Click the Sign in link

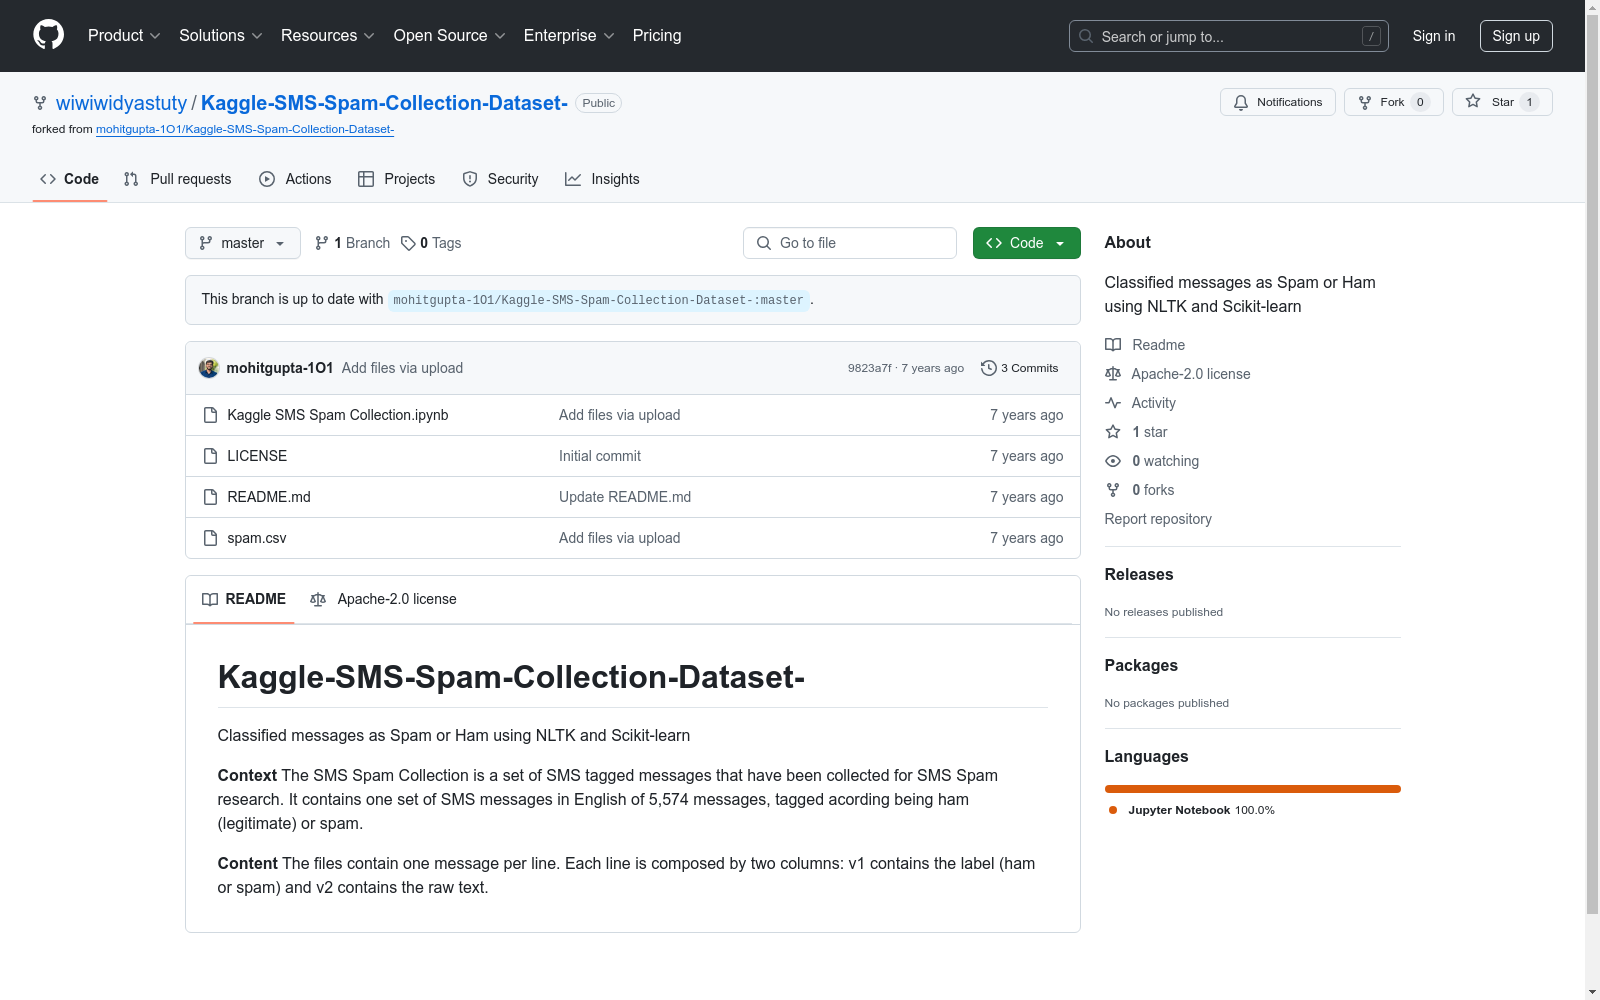pos(1434,36)
